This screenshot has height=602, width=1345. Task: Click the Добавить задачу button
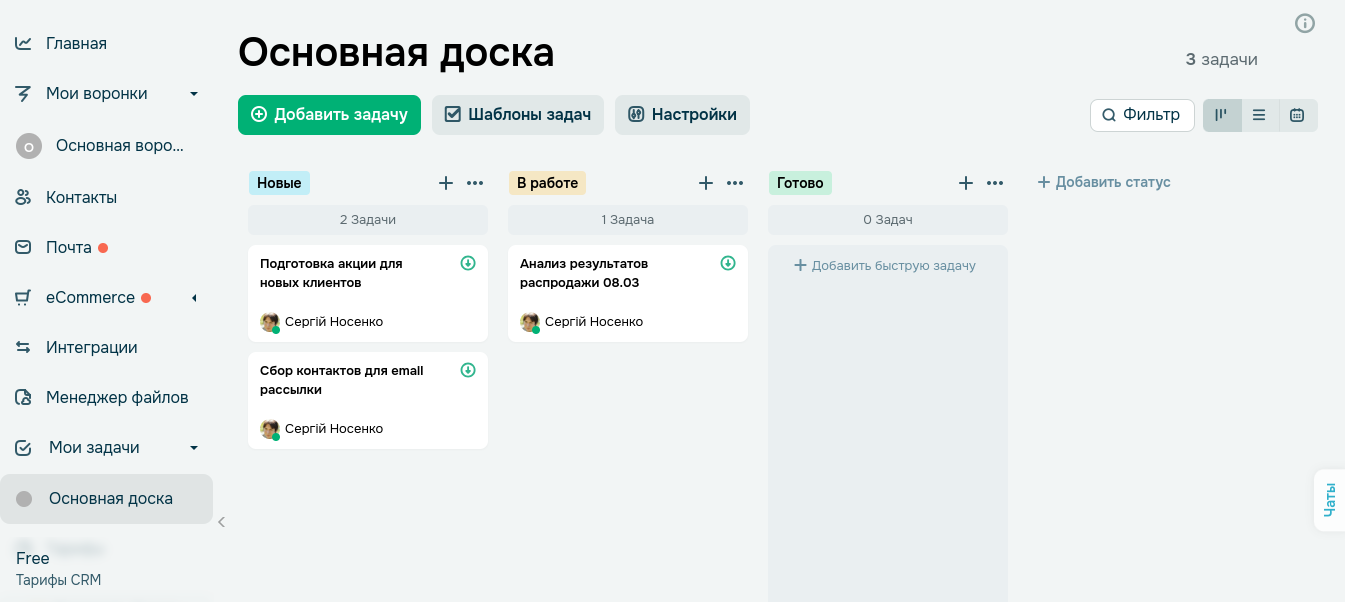[x=329, y=115]
